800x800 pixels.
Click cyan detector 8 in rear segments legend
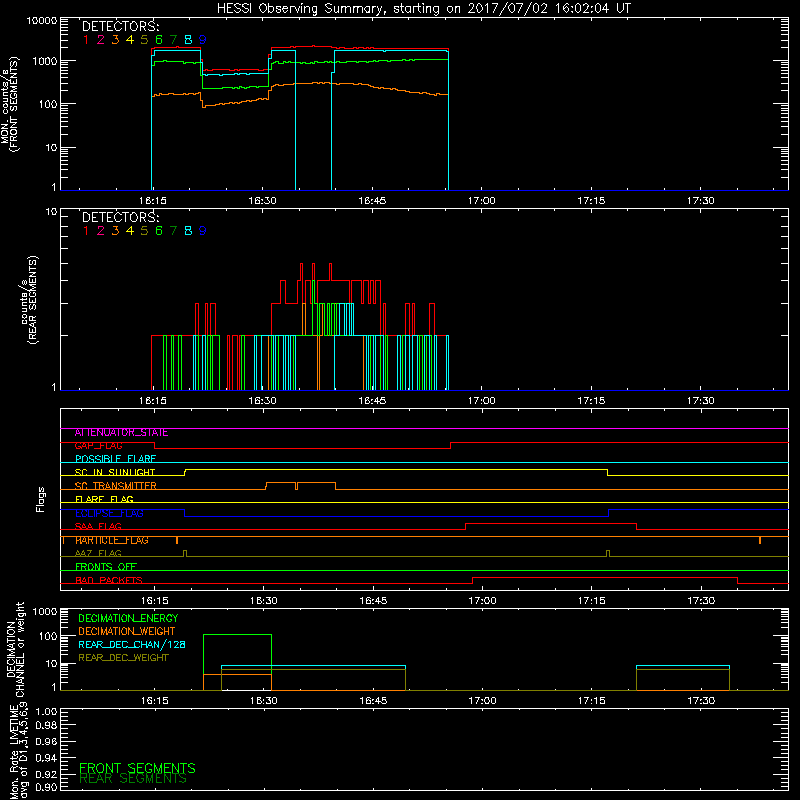click(x=188, y=231)
